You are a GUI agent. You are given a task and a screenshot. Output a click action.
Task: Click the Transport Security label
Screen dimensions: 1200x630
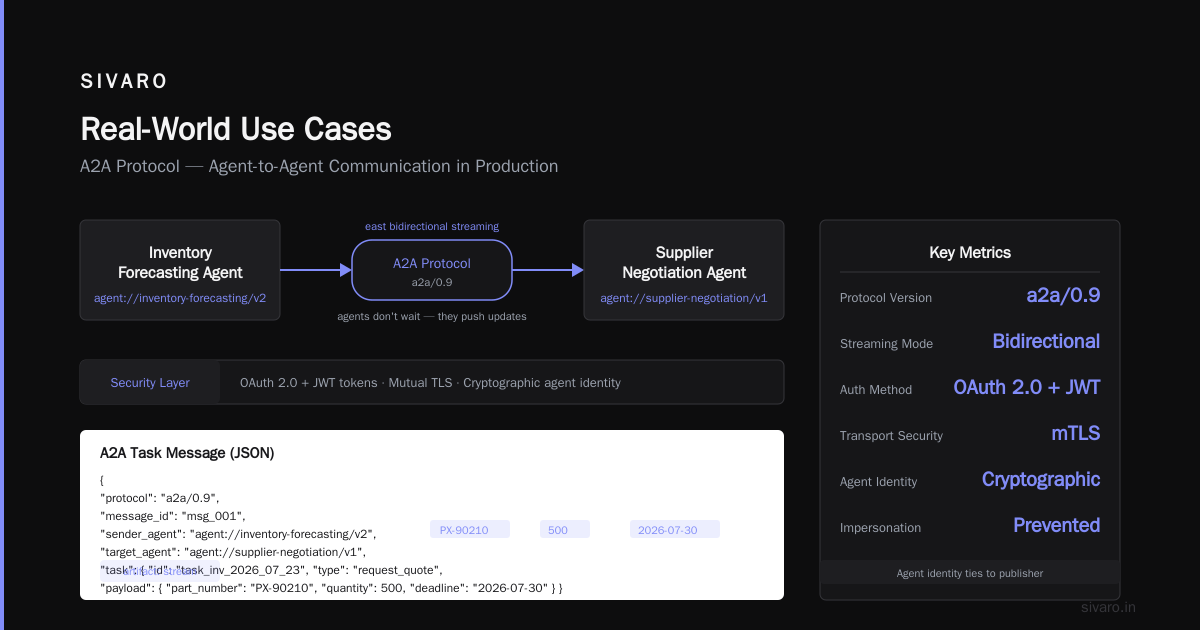(891, 436)
